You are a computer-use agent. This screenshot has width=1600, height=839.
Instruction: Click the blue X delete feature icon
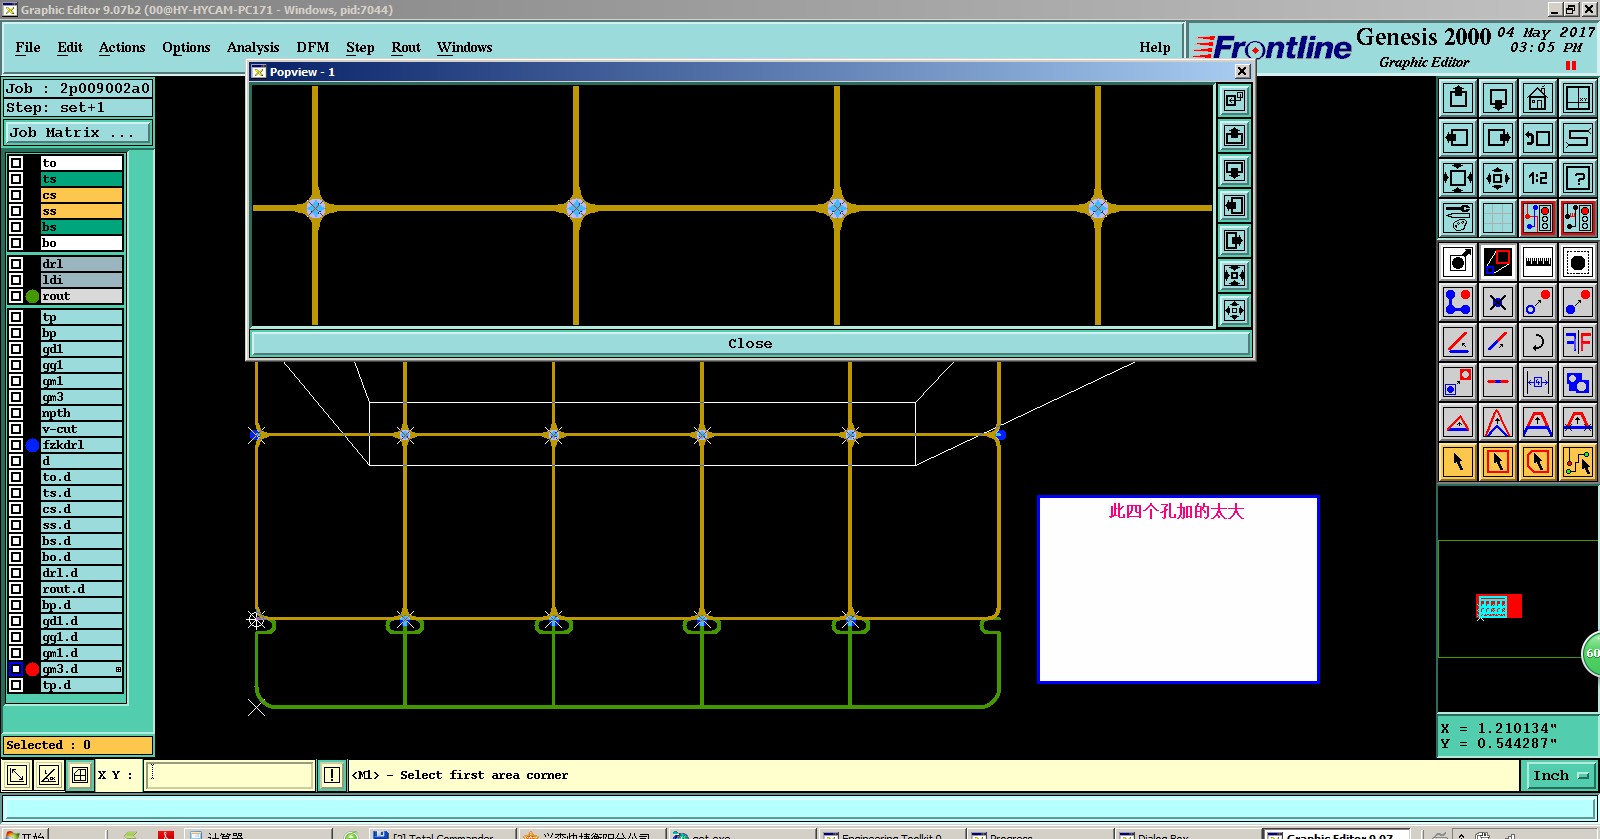[x=1498, y=302]
